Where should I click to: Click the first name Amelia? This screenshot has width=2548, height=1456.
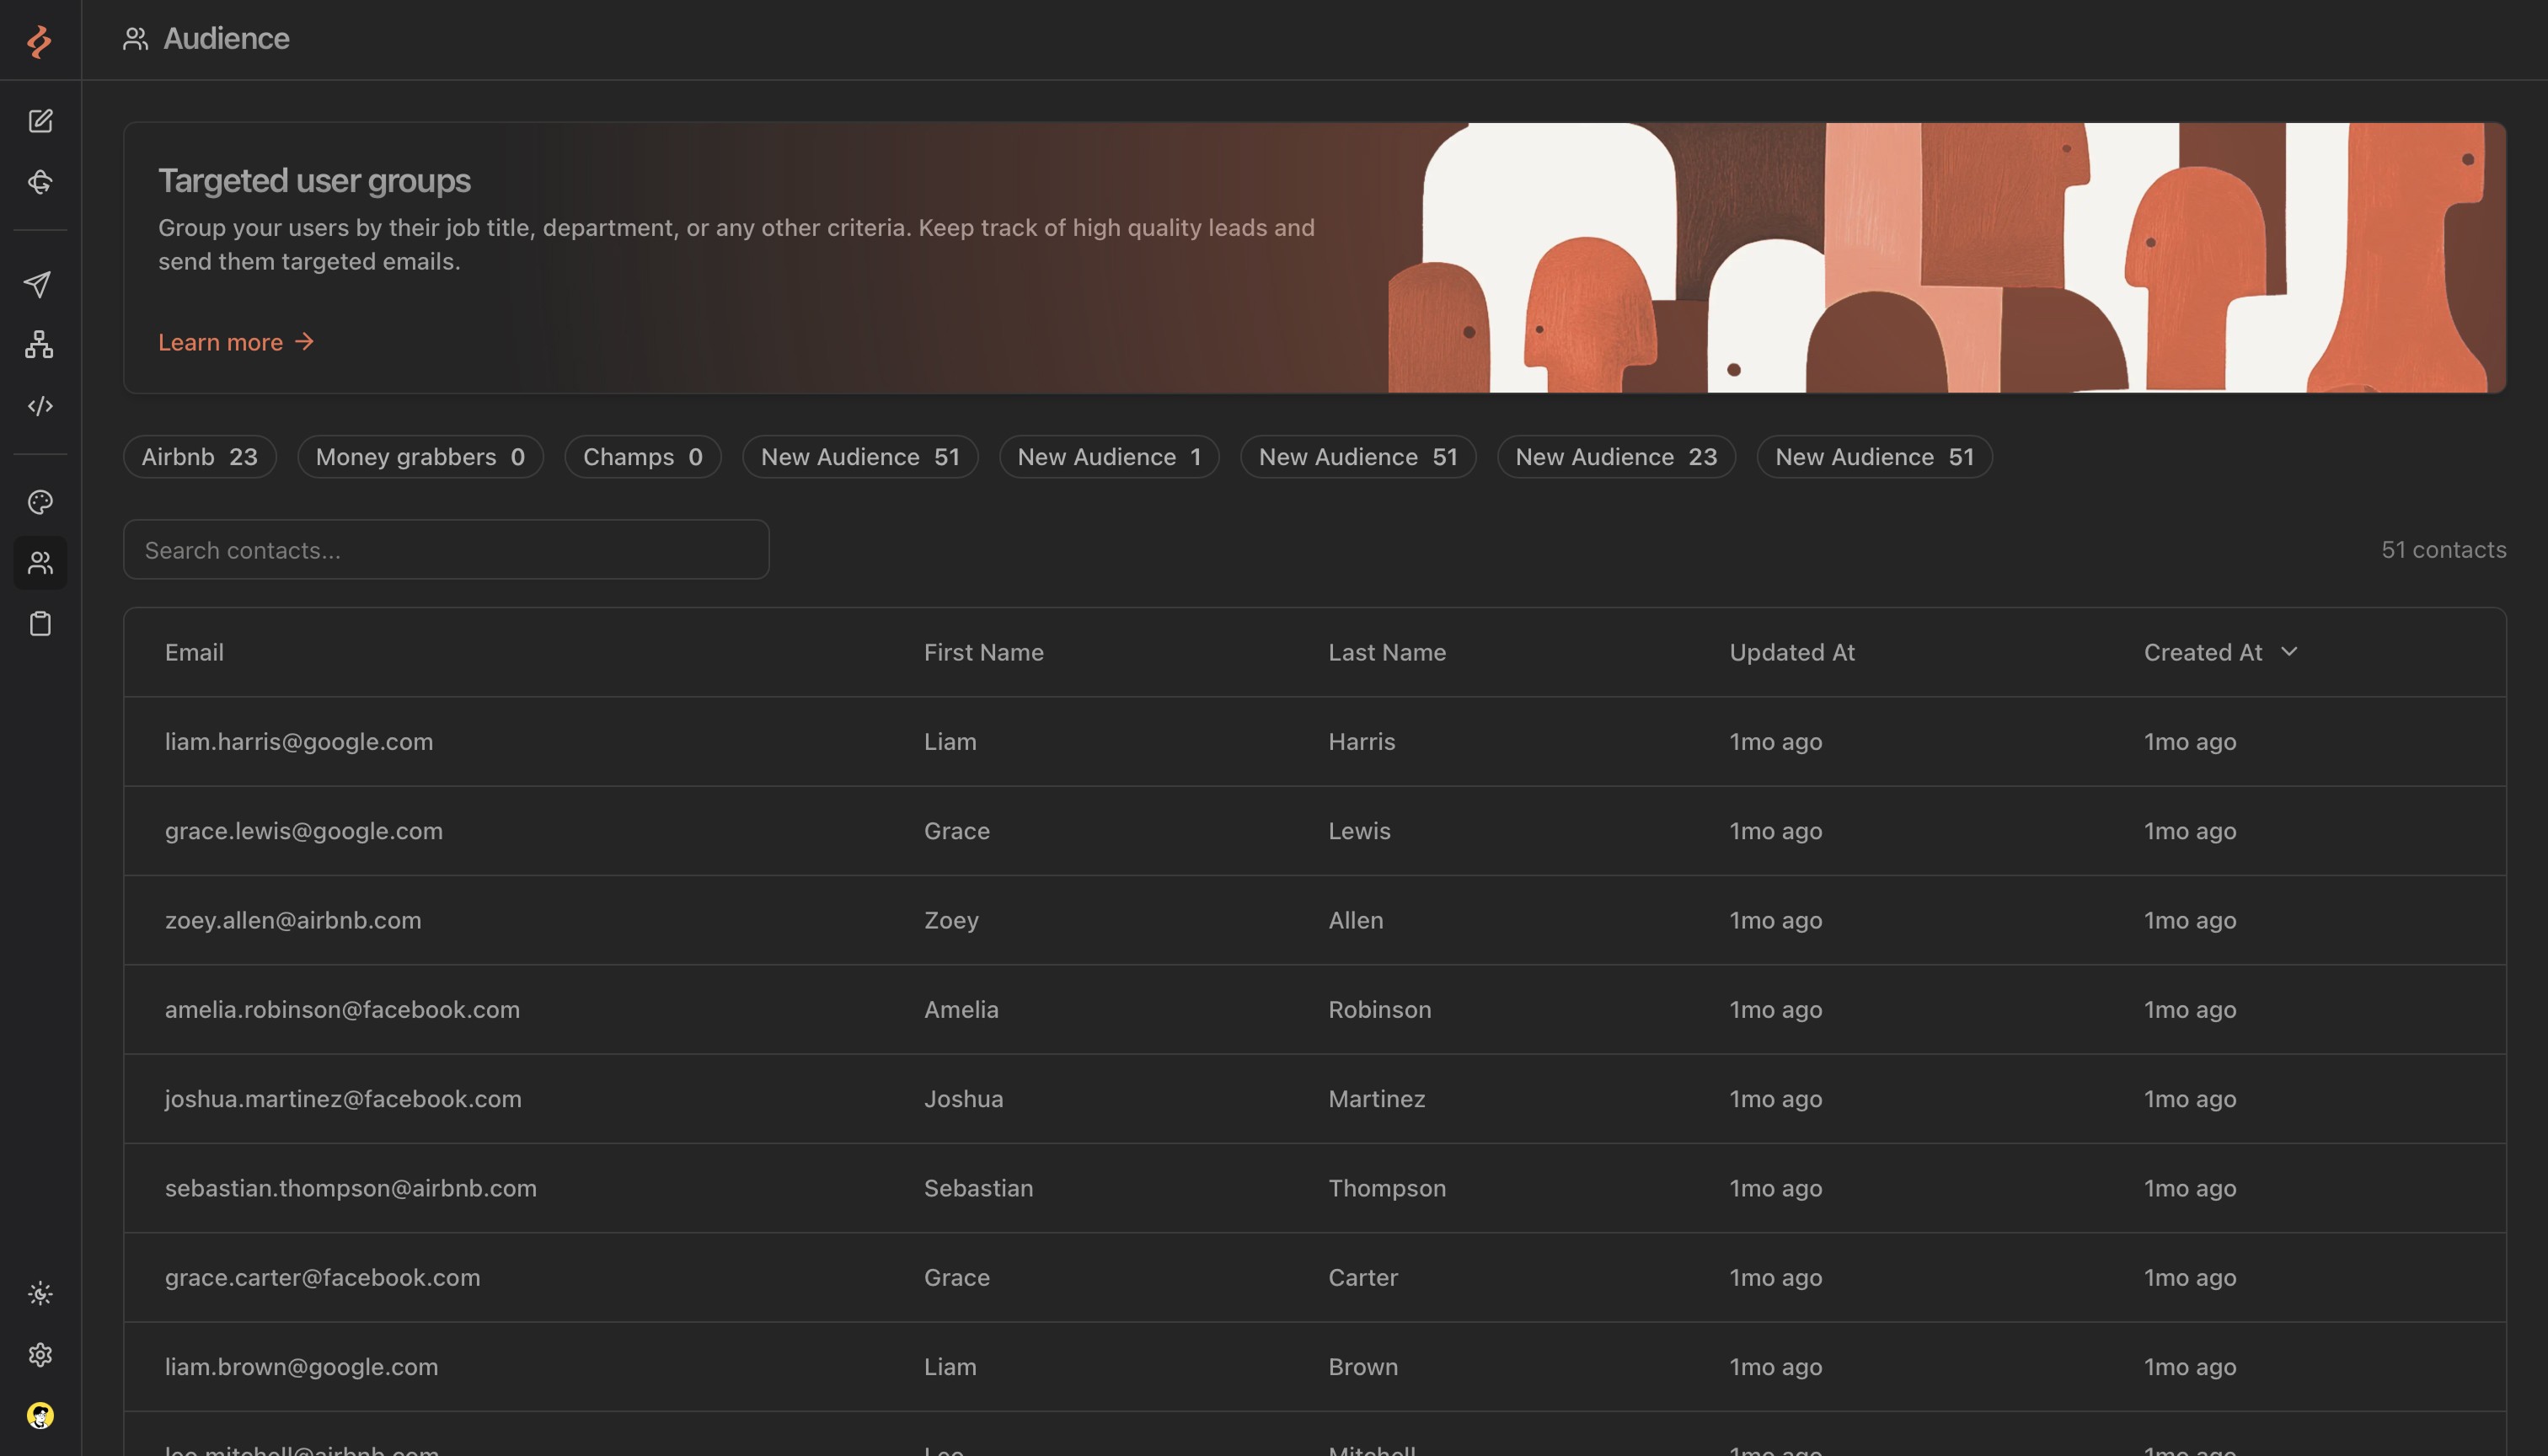961,1009
